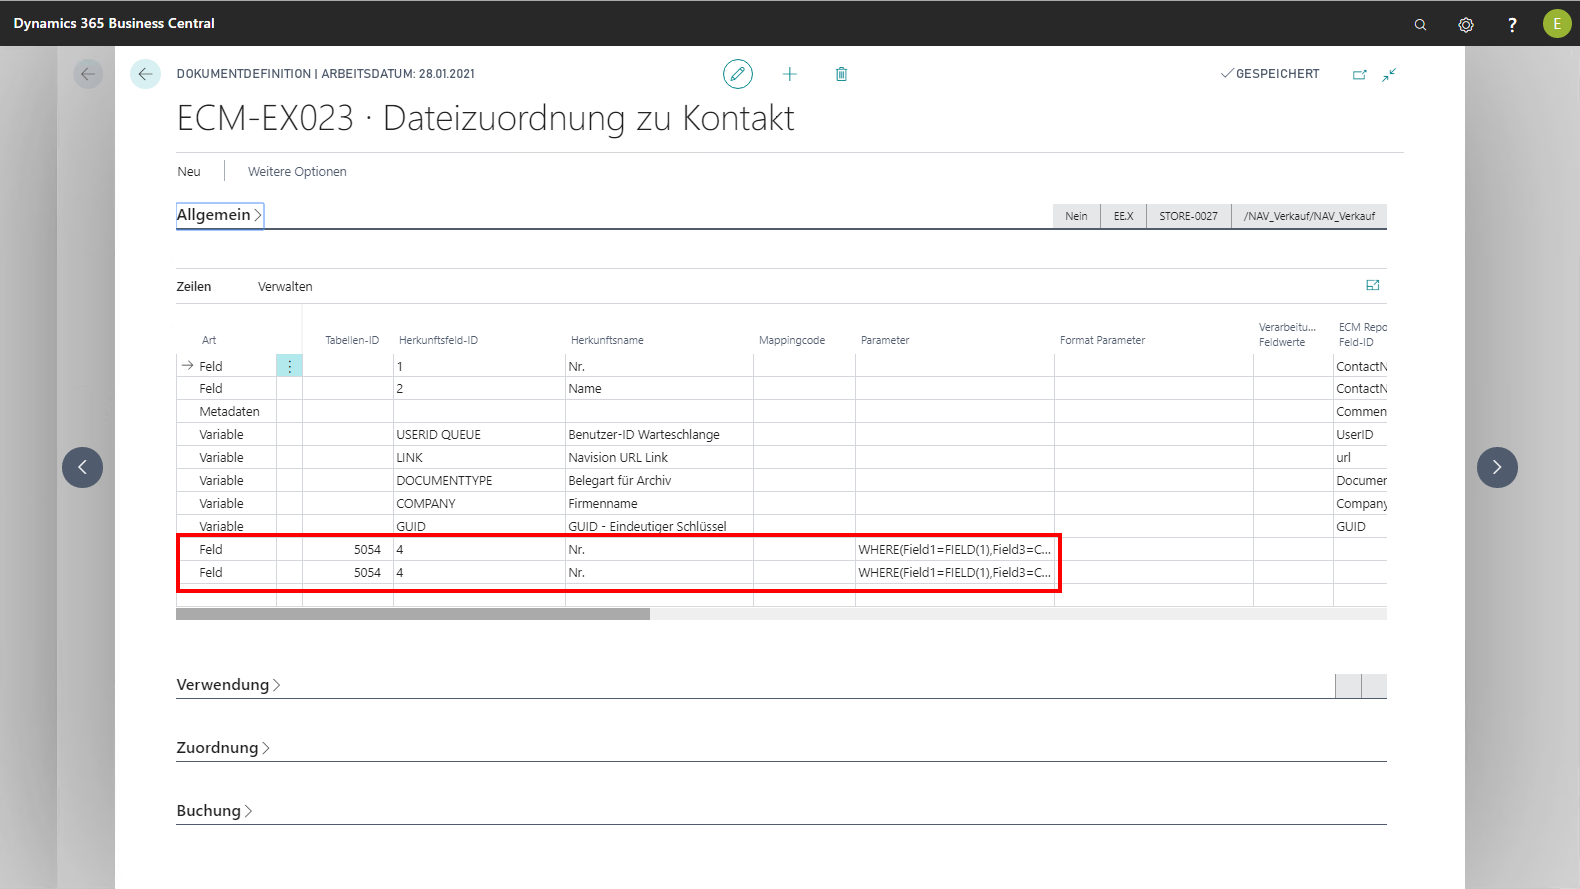Open the Verwalten menu
The height and width of the screenshot is (889, 1580).
tap(285, 287)
